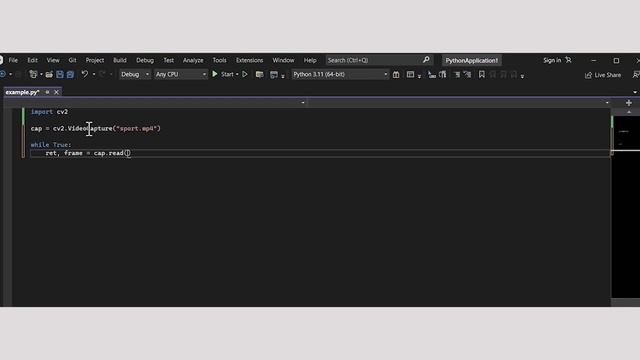Click the Undo icon
The height and width of the screenshot is (360, 640).
pyautogui.click(x=84, y=74)
